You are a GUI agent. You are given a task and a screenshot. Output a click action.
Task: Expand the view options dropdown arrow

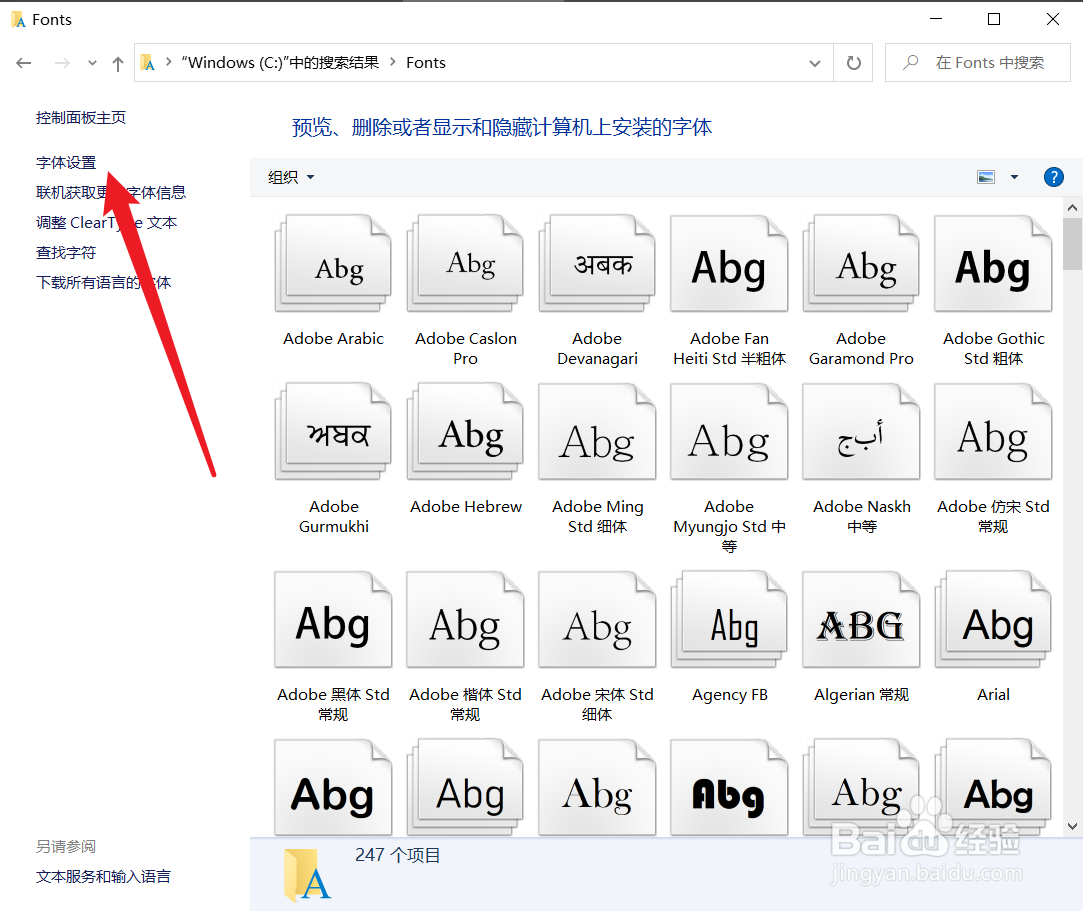[x=1014, y=178]
